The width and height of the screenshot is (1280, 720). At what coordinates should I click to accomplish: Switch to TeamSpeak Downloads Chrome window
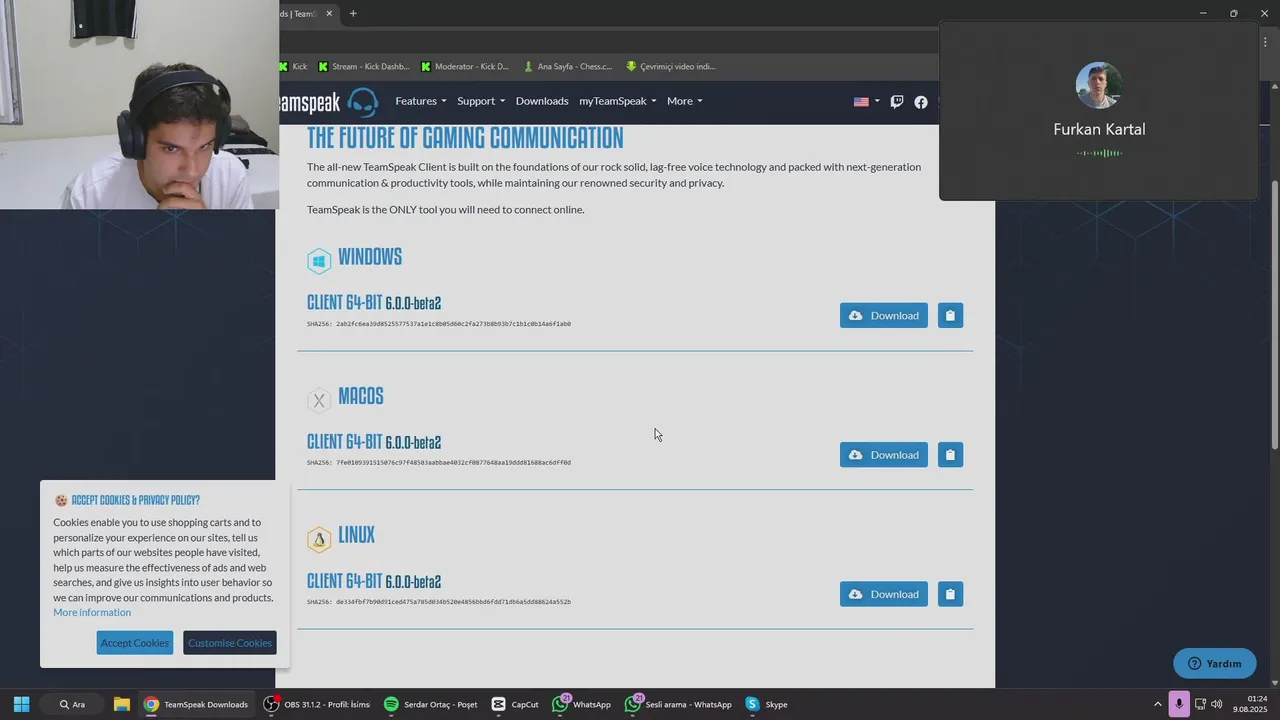click(x=196, y=704)
